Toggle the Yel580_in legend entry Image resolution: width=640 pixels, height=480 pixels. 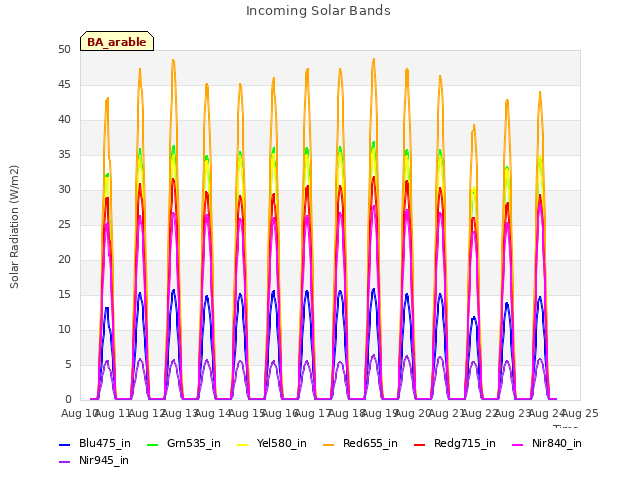tap(272, 444)
